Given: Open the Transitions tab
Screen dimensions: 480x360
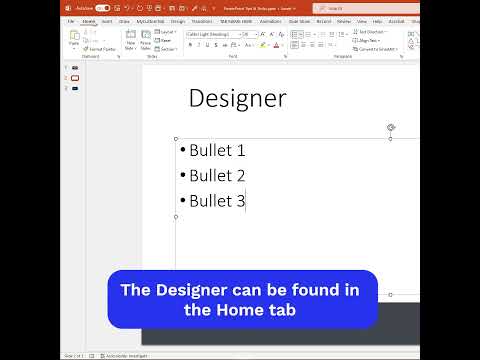Looking at the screenshot, I should point(202,21).
